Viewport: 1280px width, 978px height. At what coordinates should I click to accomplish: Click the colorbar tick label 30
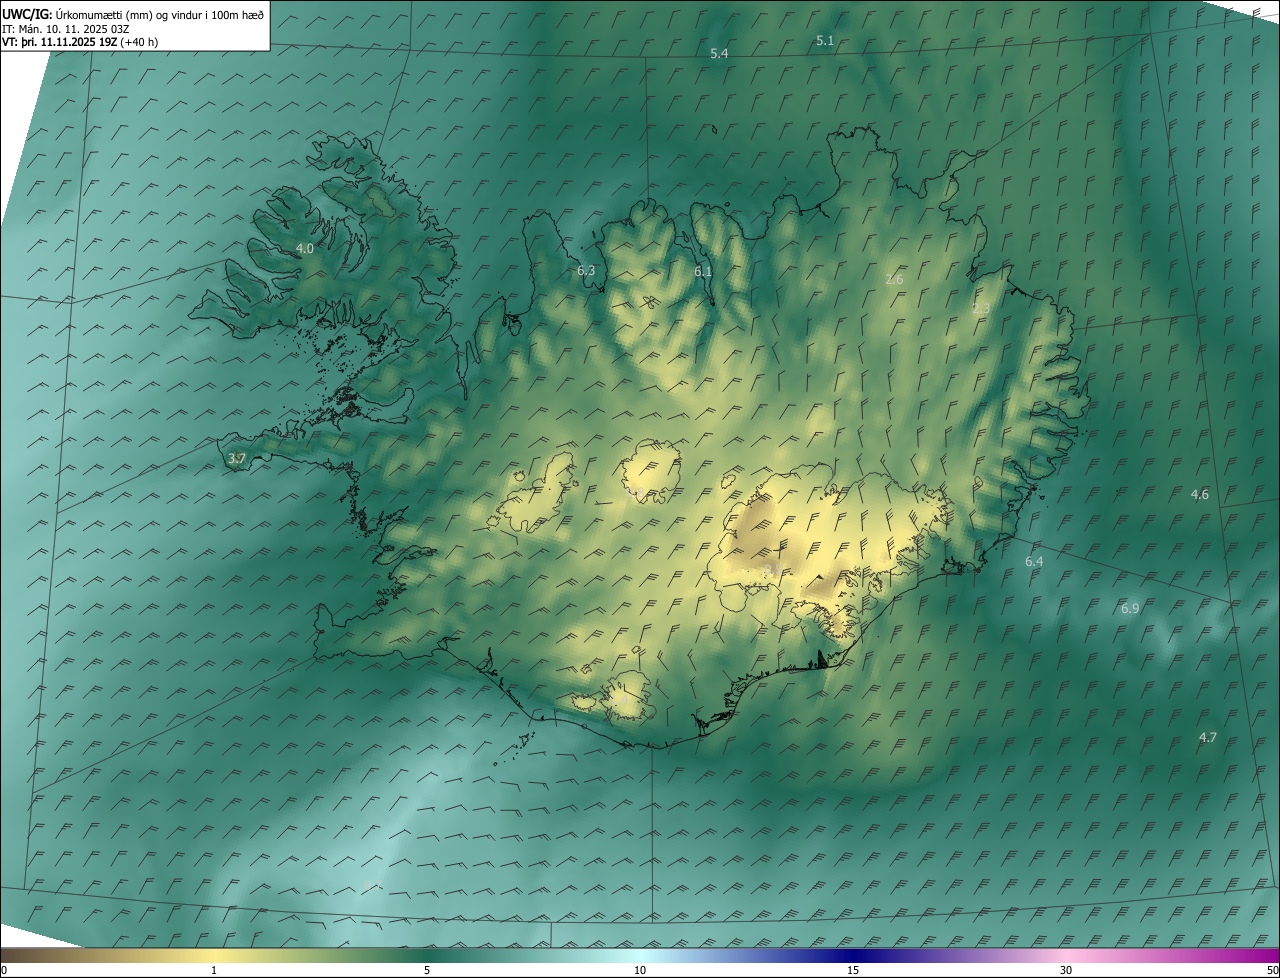click(1066, 971)
